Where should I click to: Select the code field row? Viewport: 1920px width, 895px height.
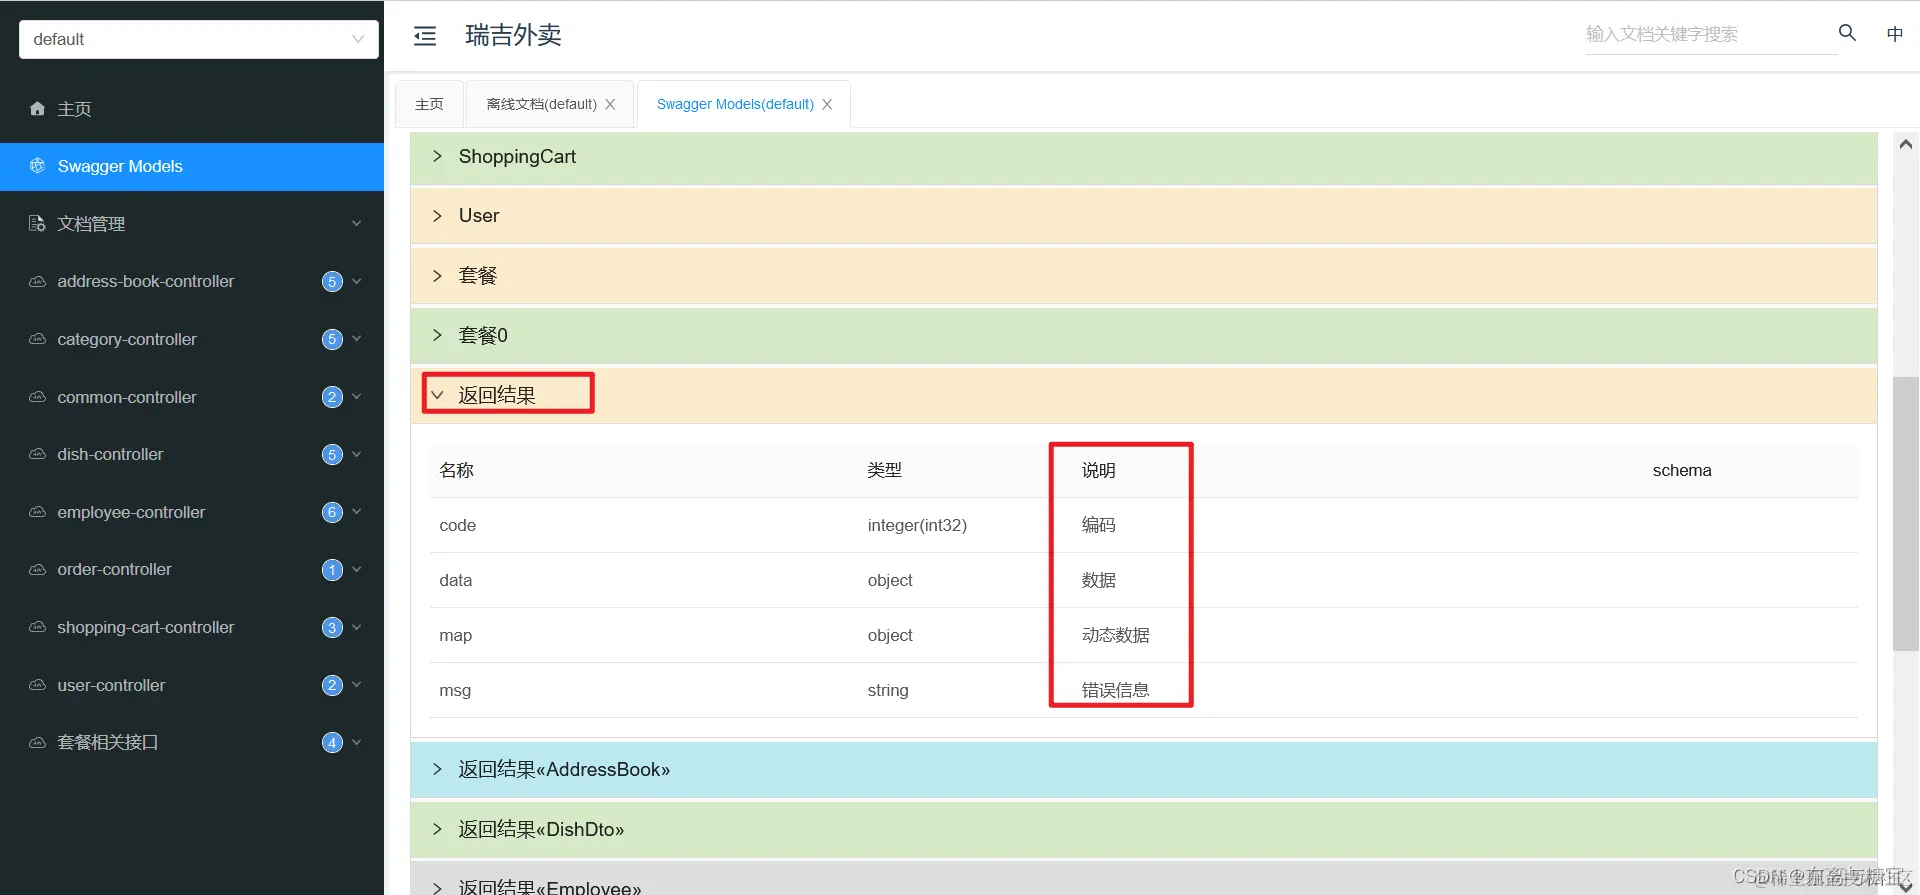[x=1144, y=525]
